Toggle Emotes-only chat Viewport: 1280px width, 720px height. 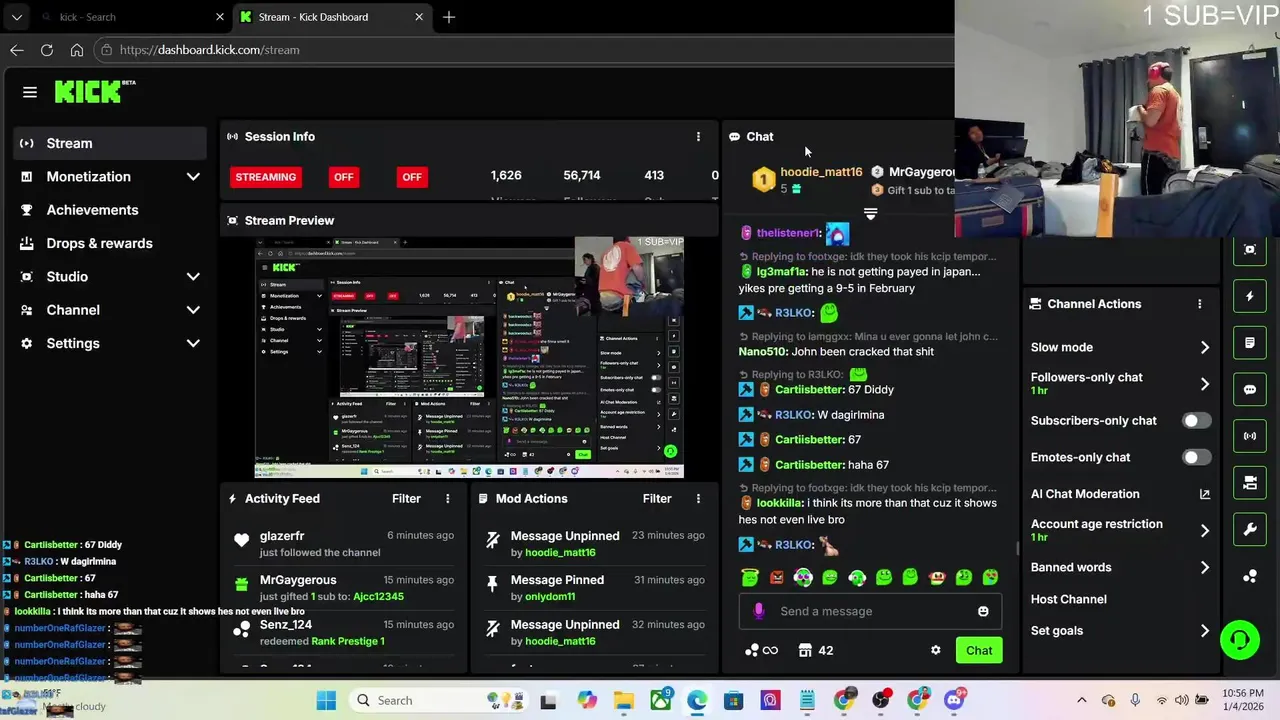(1197, 457)
